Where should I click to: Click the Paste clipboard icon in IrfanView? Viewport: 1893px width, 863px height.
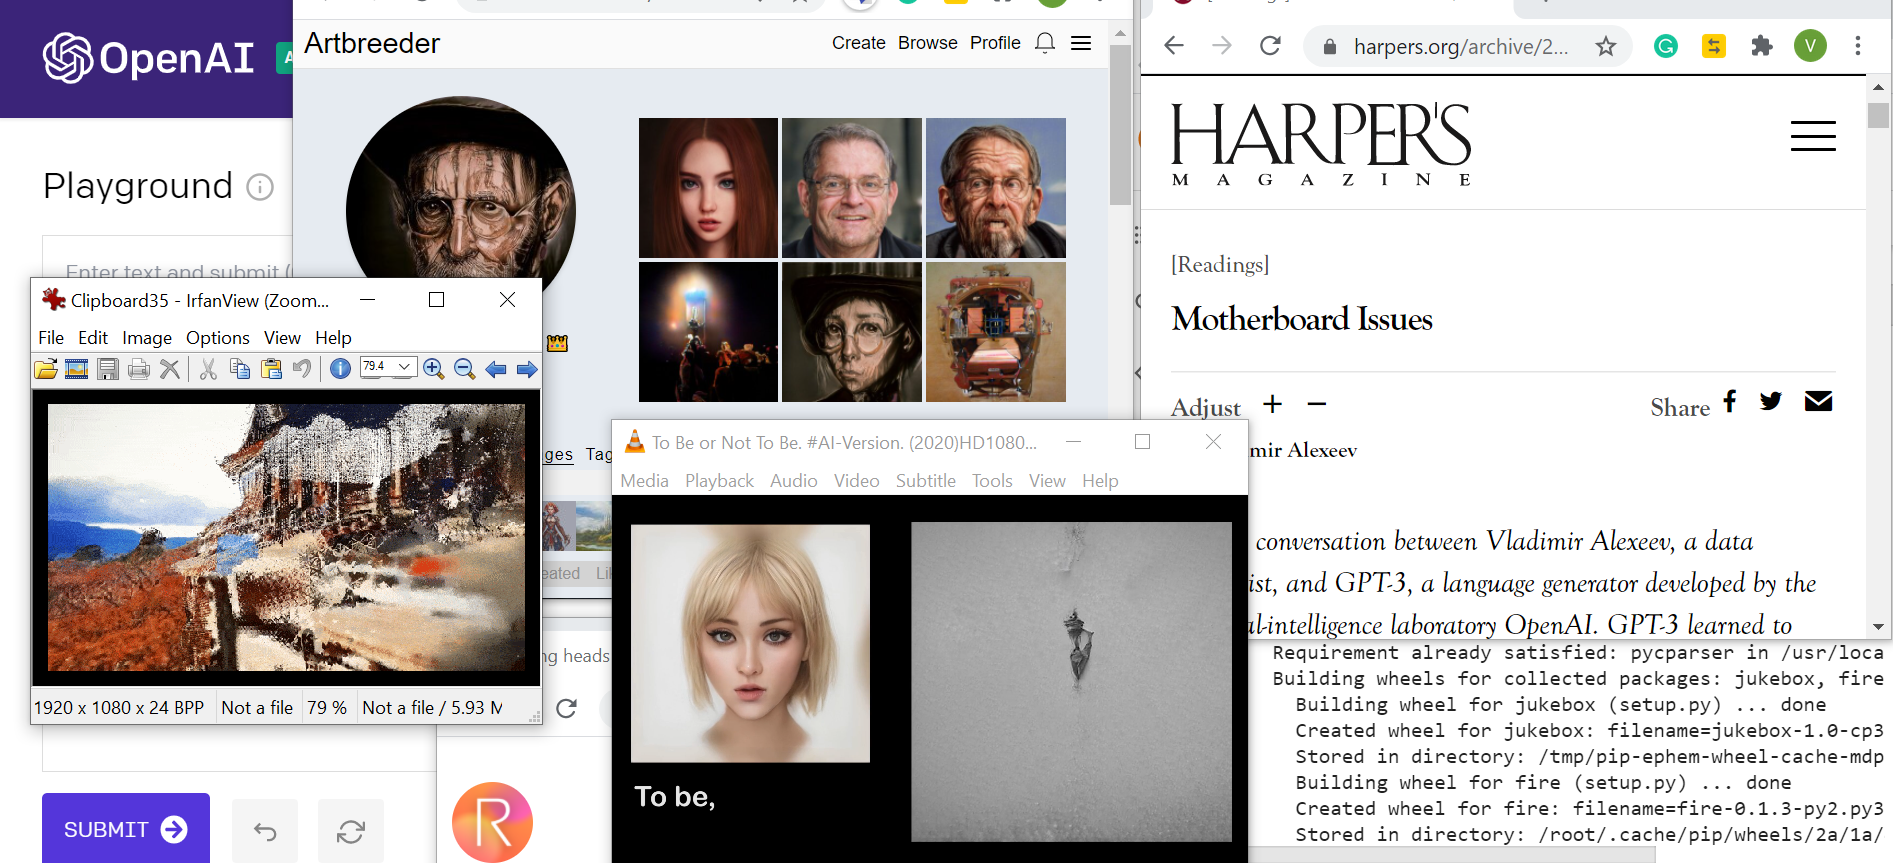tap(271, 369)
